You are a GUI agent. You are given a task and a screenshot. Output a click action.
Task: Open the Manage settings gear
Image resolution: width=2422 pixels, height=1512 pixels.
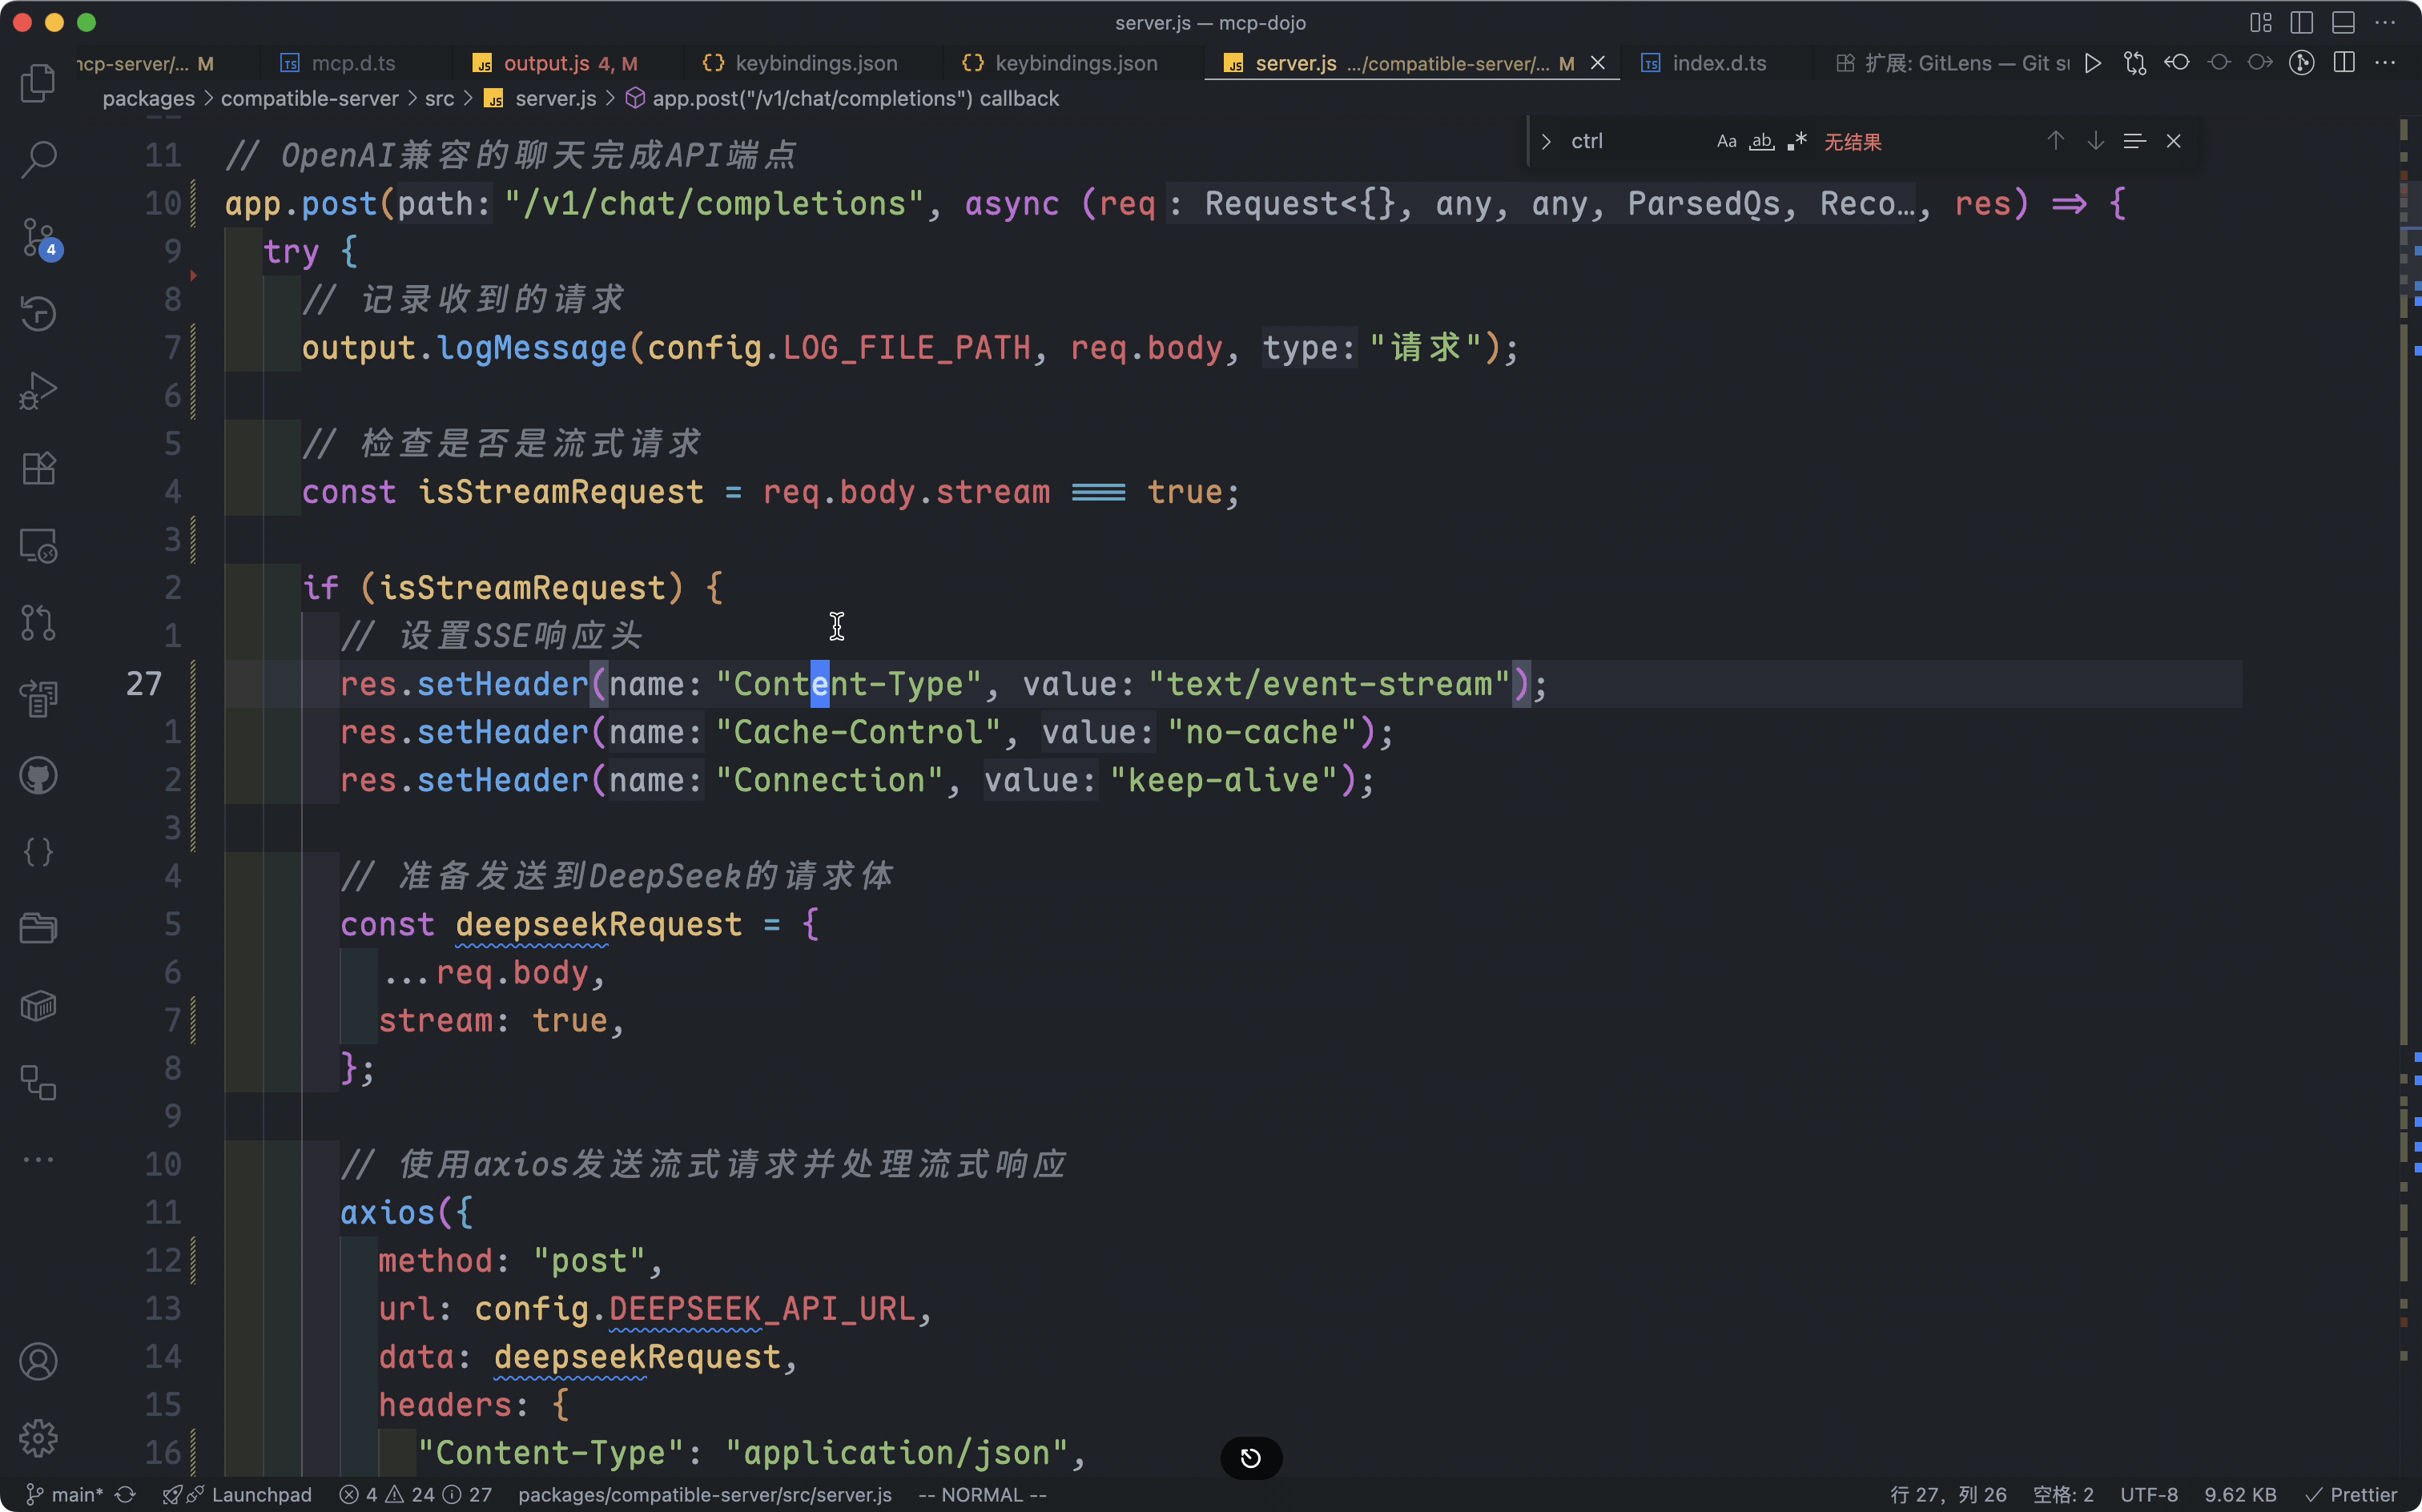(x=38, y=1438)
